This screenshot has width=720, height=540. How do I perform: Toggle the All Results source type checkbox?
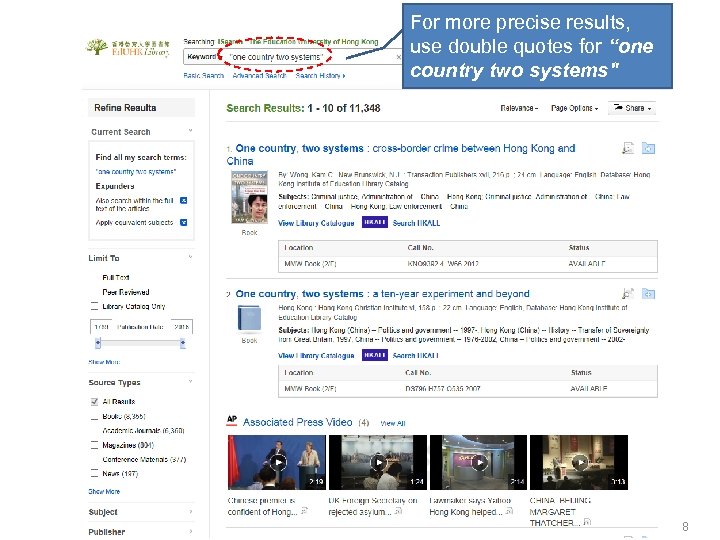pos(95,402)
